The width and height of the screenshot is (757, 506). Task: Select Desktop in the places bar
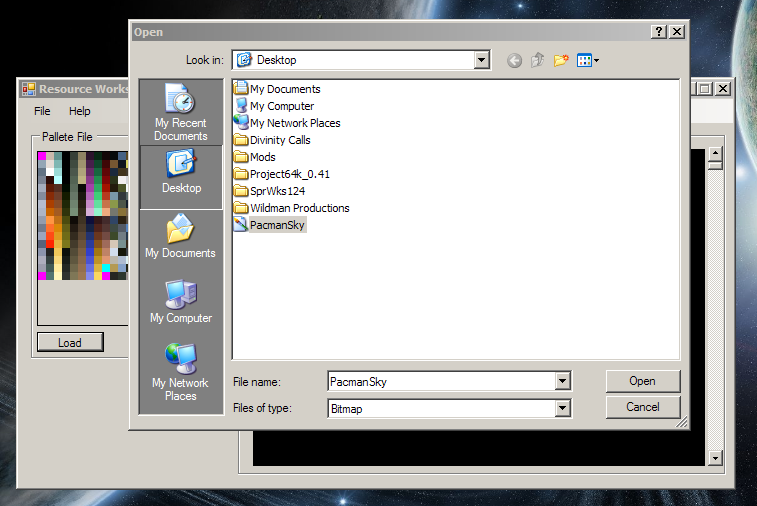coord(181,172)
